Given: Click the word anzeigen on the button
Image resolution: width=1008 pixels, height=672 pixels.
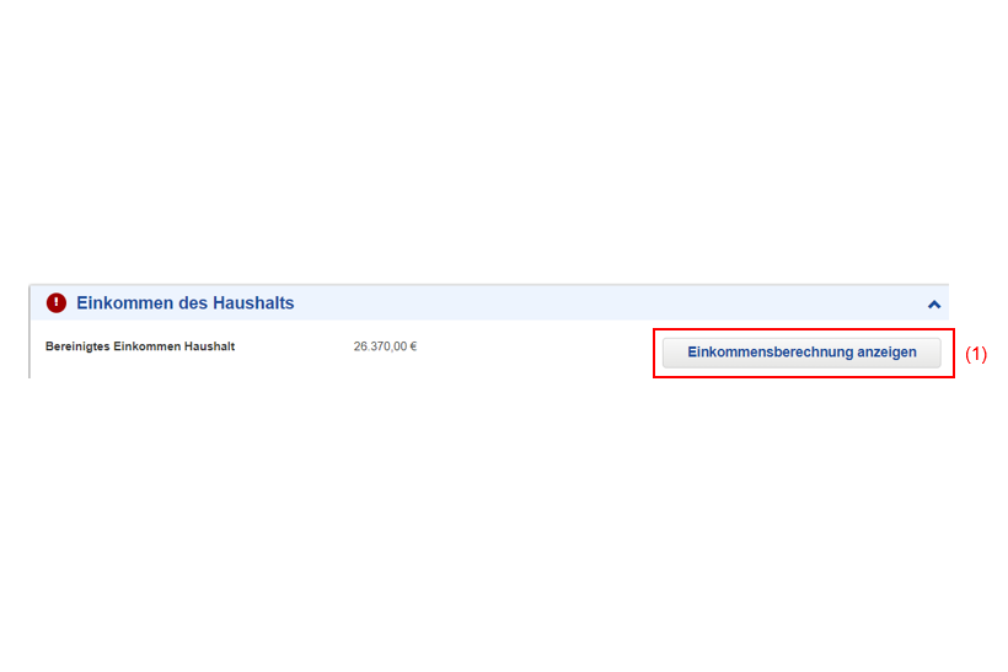Looking at the screenshot, I should click(886, 352).
